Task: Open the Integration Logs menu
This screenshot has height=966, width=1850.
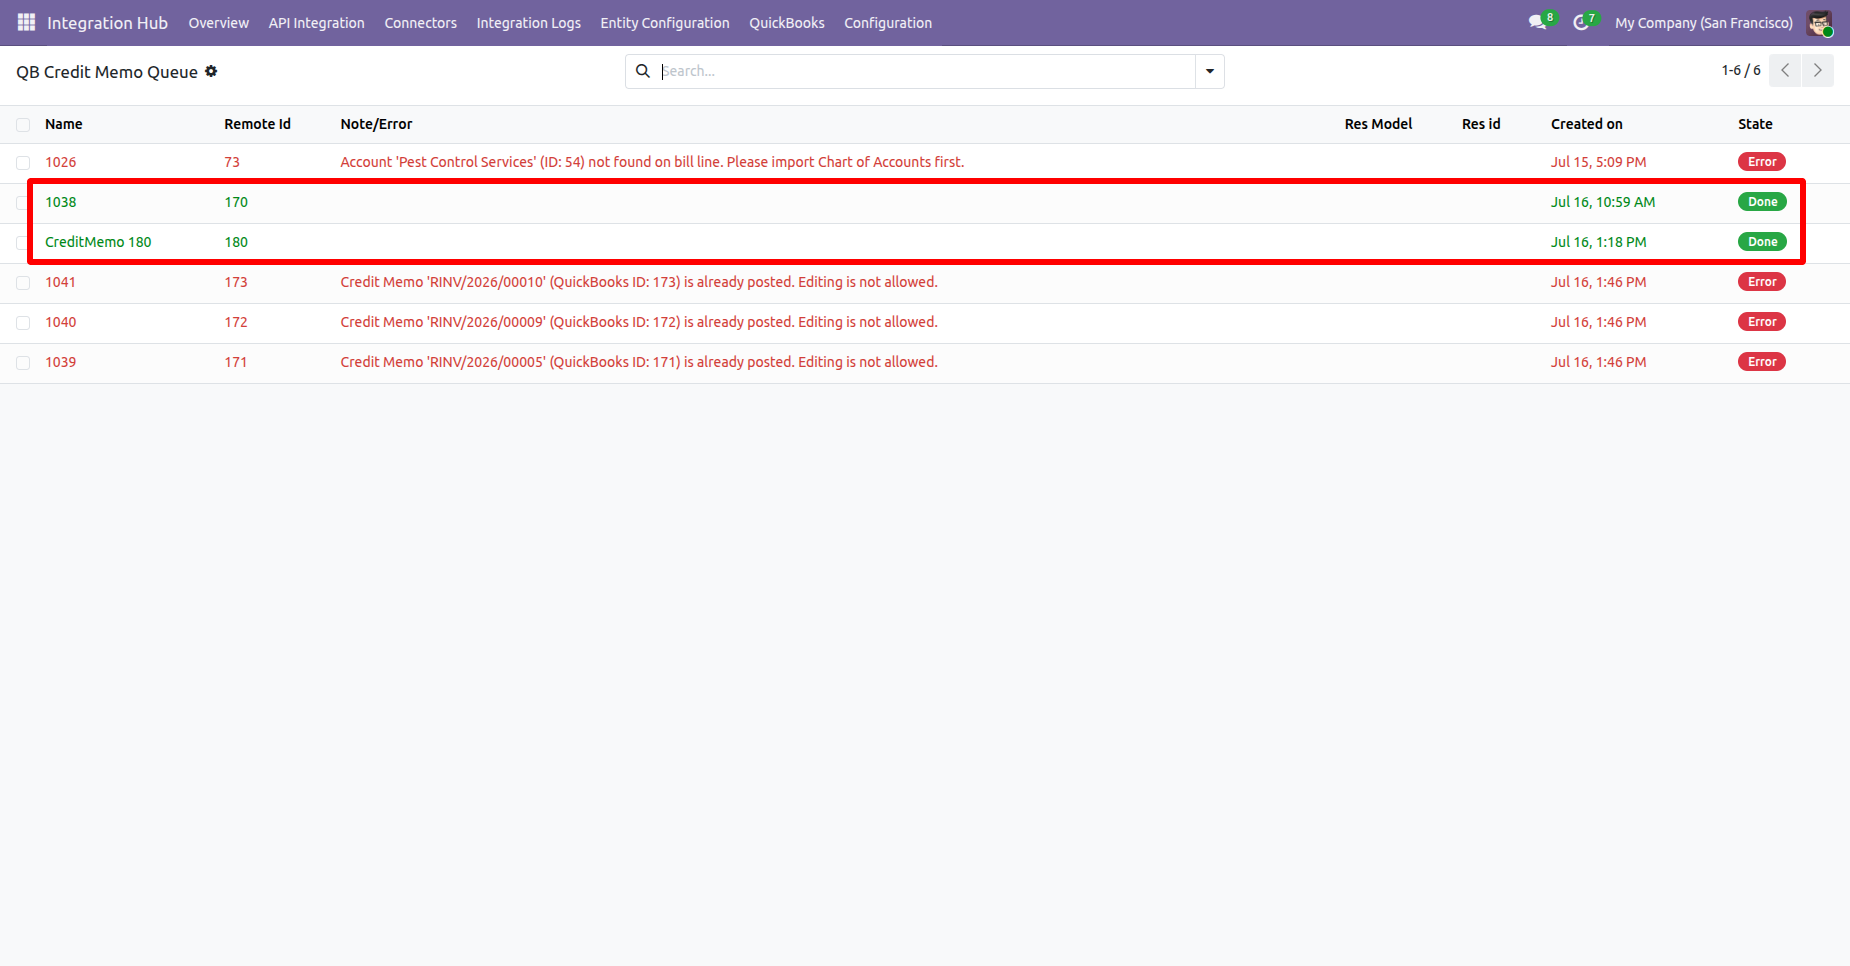Action: pyautogui.click(x=528, y=22)
